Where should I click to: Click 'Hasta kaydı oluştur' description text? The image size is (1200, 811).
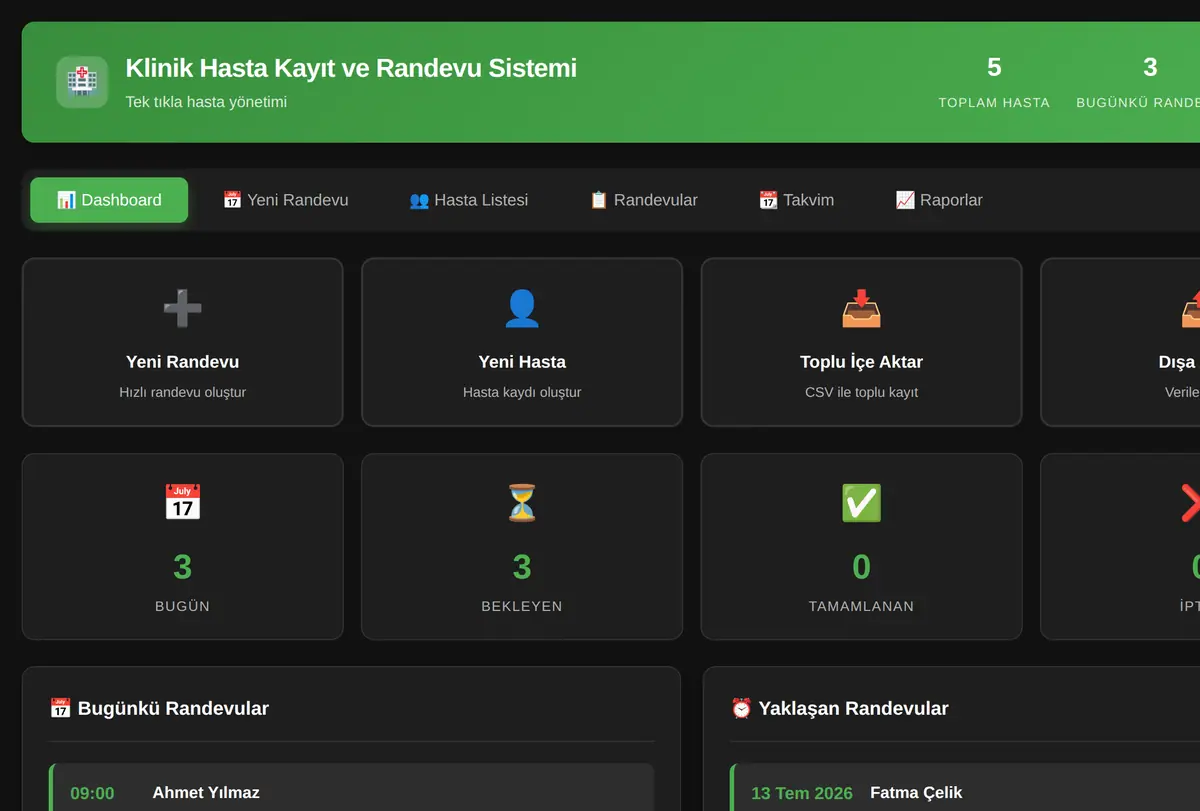pyautogui.click(x=522, y=392)
